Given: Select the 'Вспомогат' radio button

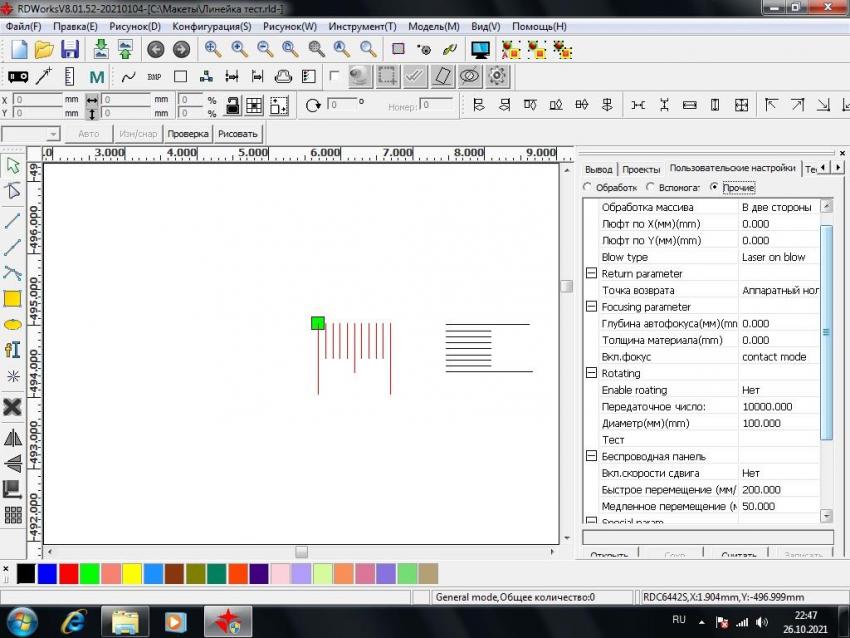Looking at the screenshot, I should [651, 187].
